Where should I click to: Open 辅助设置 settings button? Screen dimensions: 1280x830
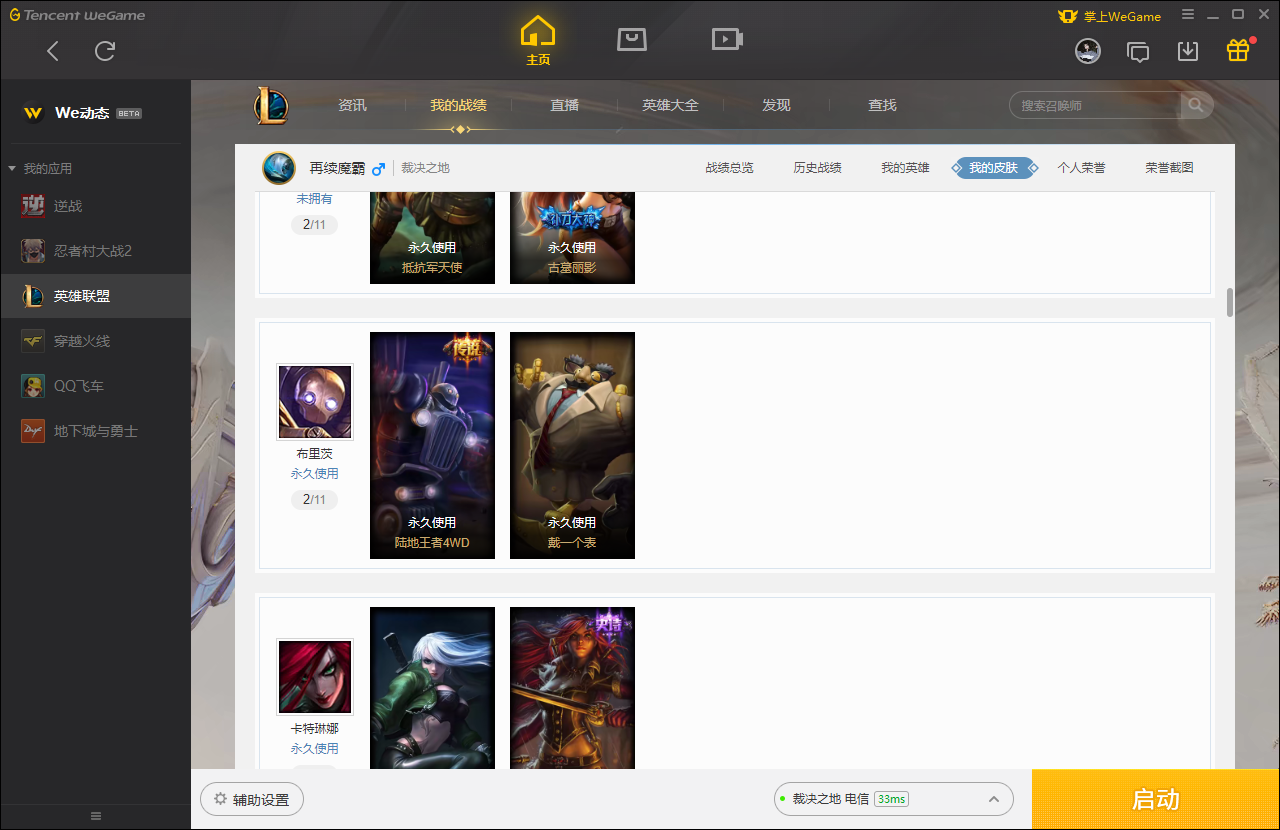click(252, 799)
